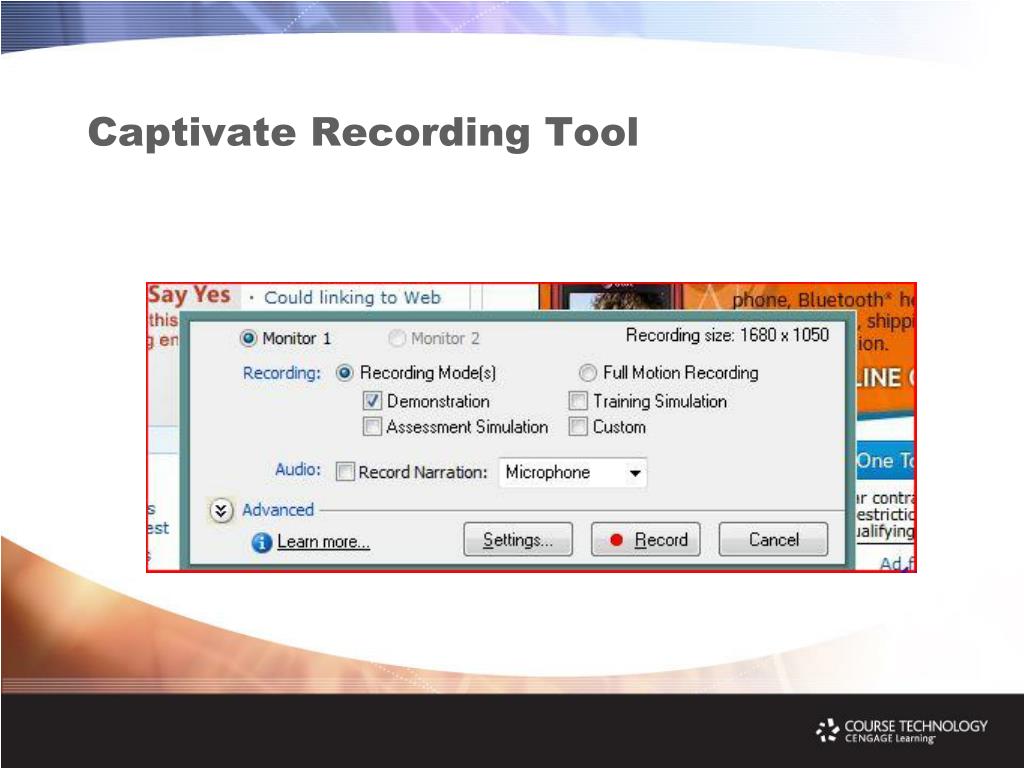Click the Advanced label text
Image resolution: width=1024 pixels, height=768 pixels.
coord(278,509)
